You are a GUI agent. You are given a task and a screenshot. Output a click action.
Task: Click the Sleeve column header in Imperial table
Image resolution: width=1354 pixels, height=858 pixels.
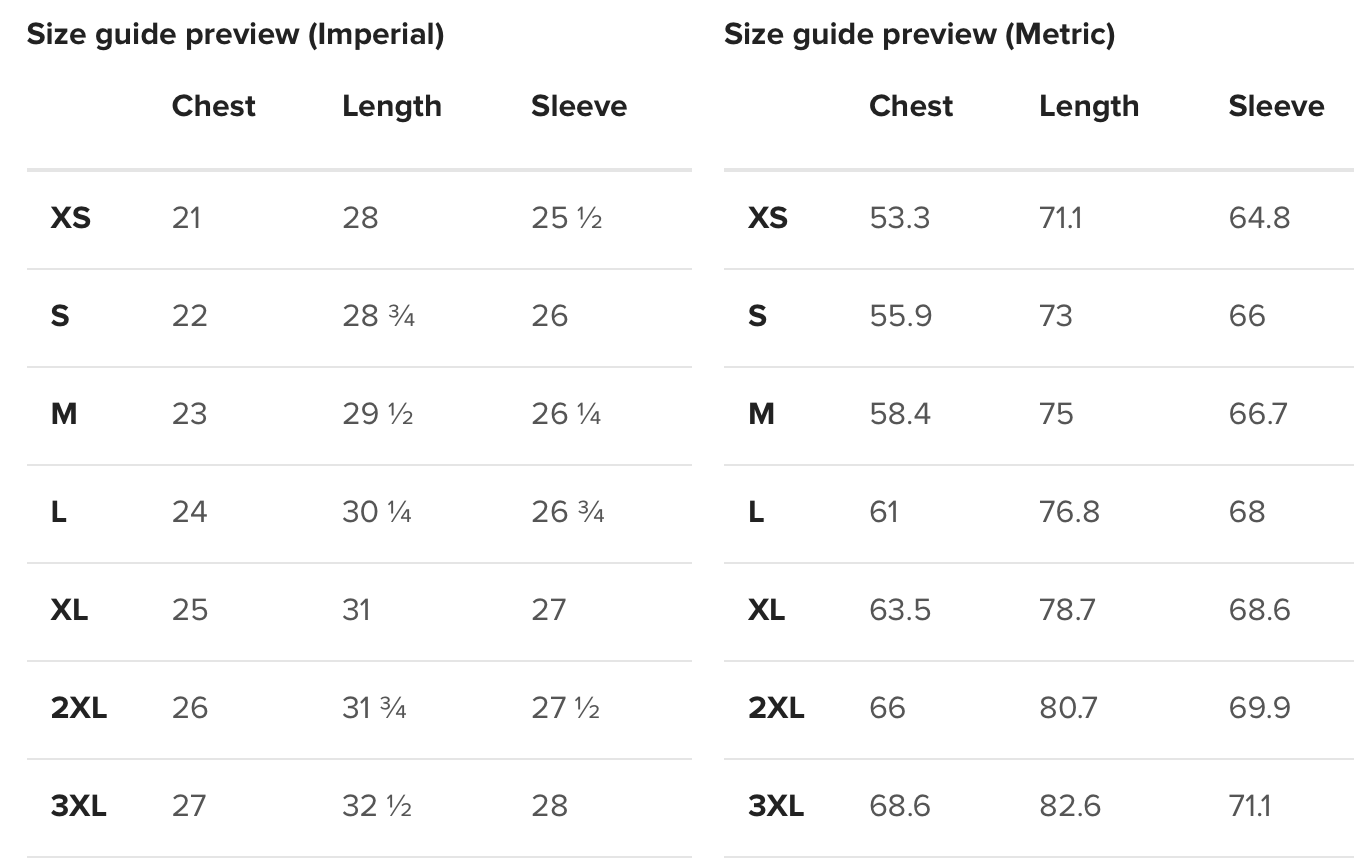point(579,106)
